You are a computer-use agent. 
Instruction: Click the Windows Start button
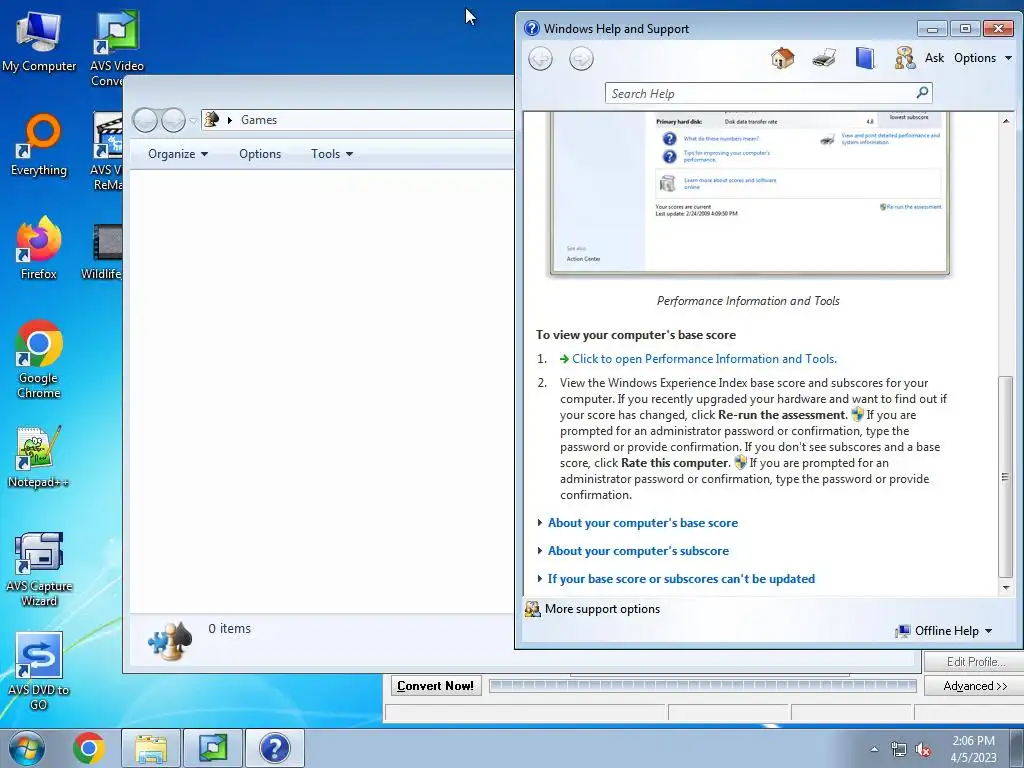26,748
